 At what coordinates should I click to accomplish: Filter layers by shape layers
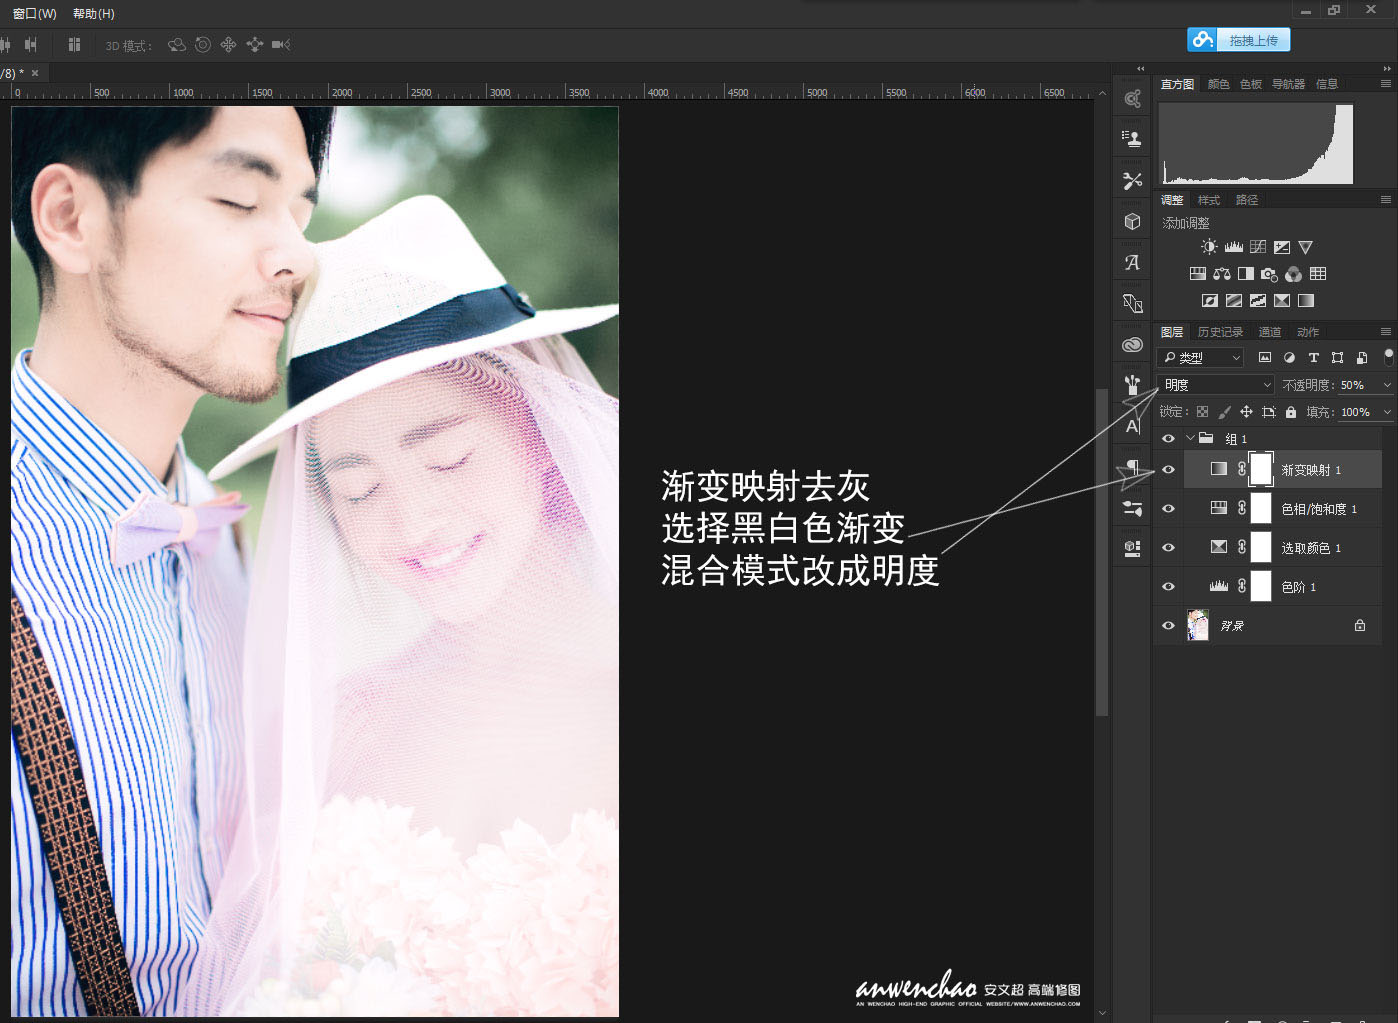[x=1337, y=357]
